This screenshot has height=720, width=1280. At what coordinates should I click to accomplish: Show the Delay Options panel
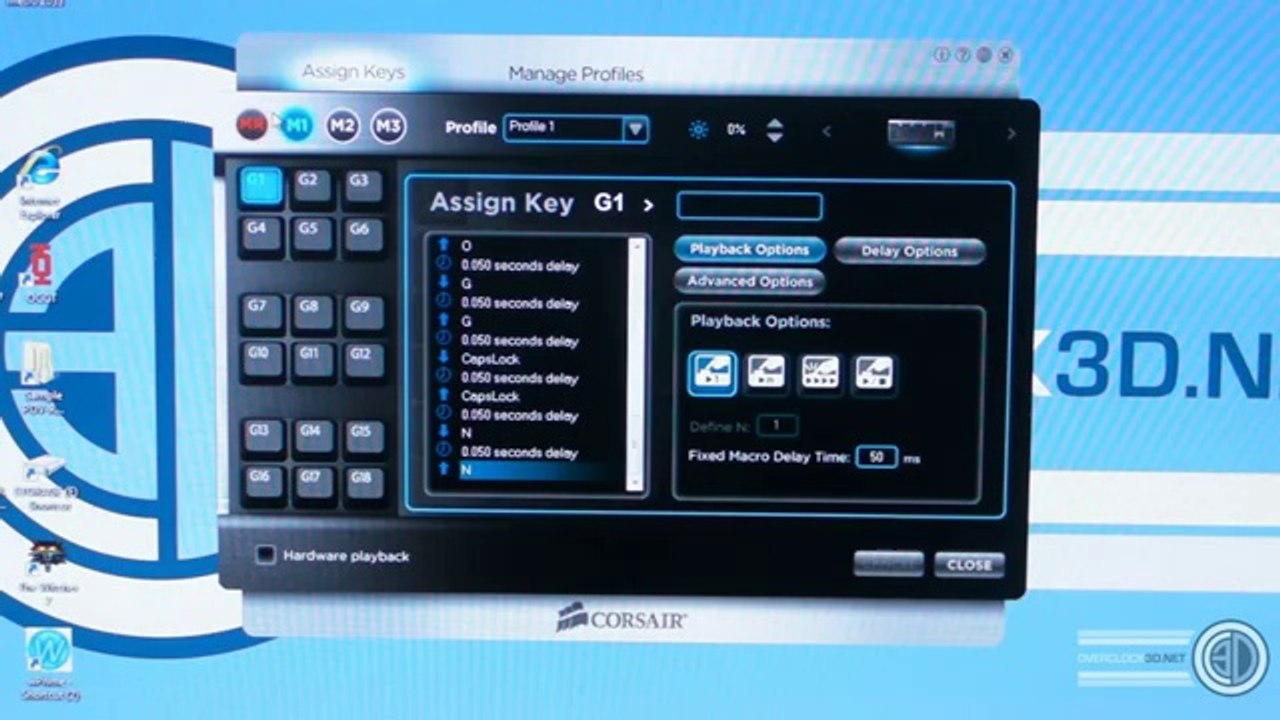coord(909,251)
